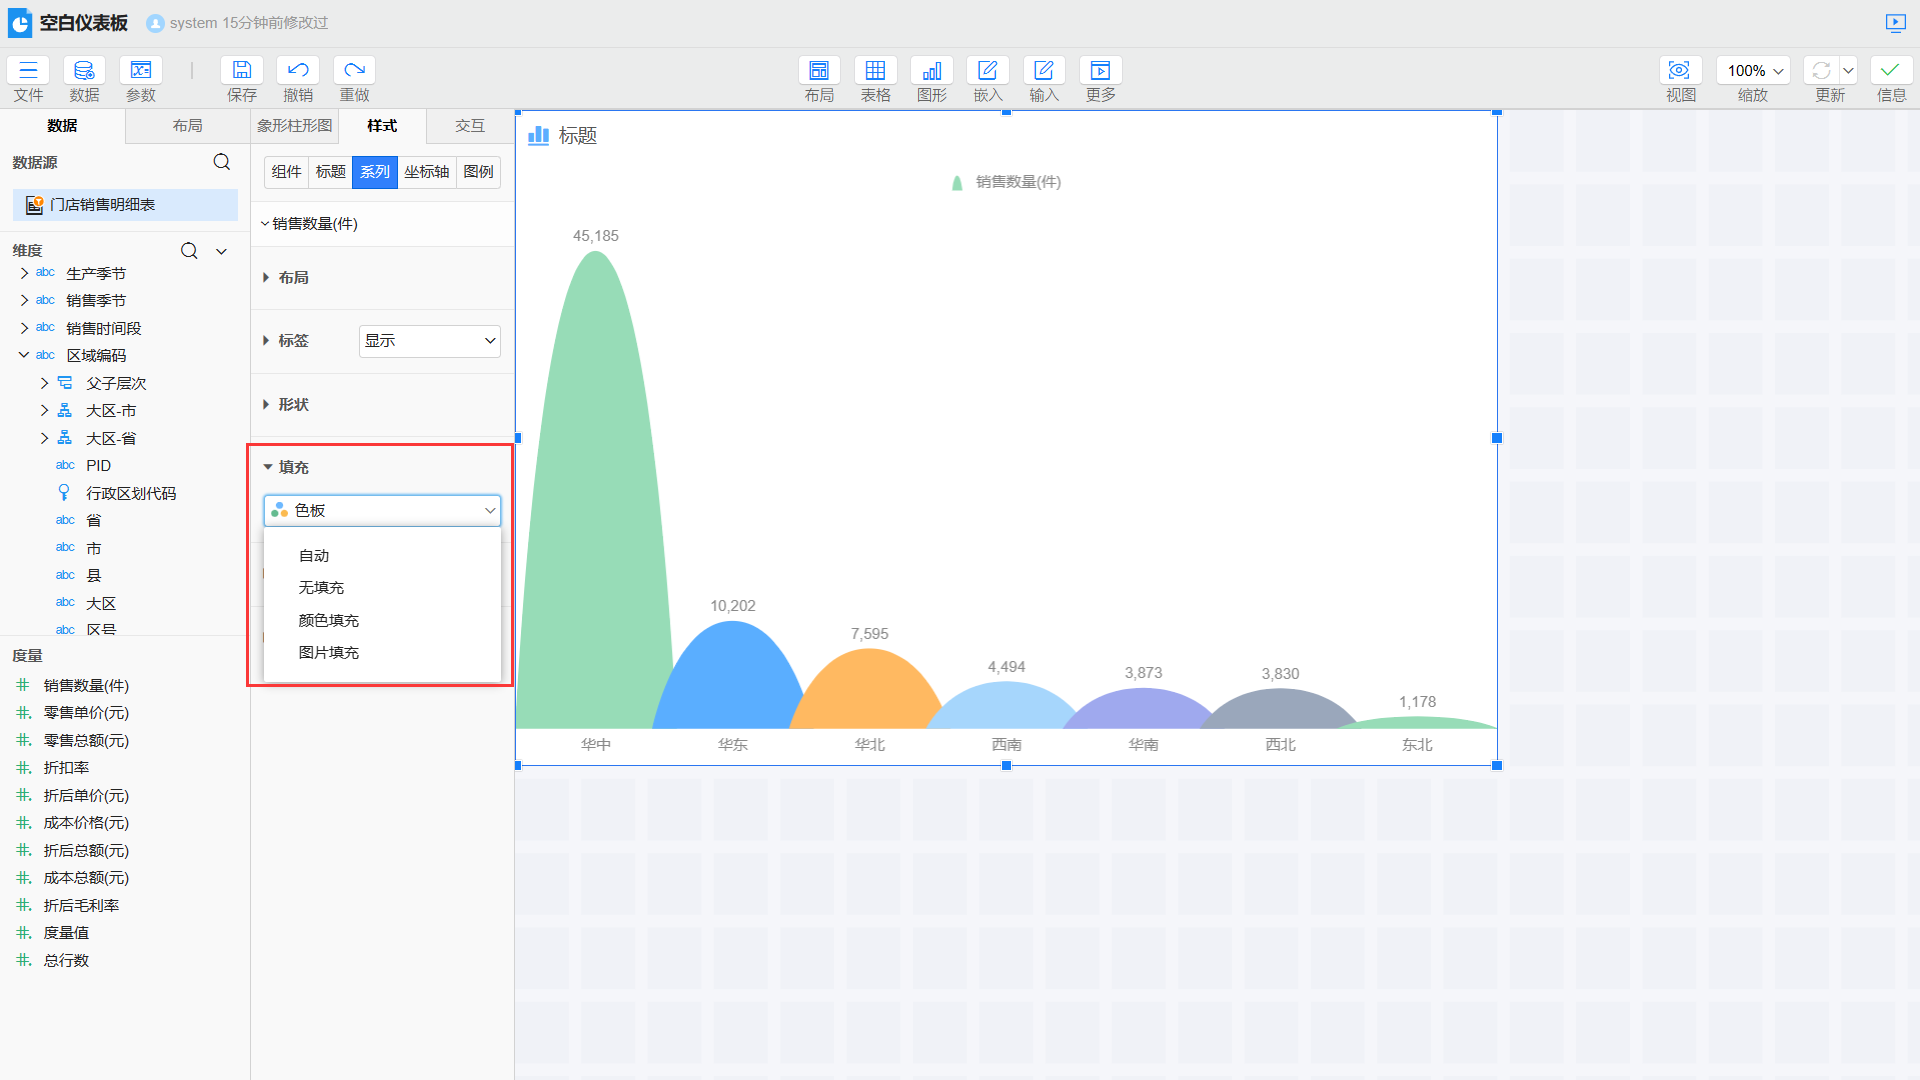The width and height of the screenshot is (1920, 1080).
Task: Open the label display (显示) dropdown
Action: tap(429, 341)
